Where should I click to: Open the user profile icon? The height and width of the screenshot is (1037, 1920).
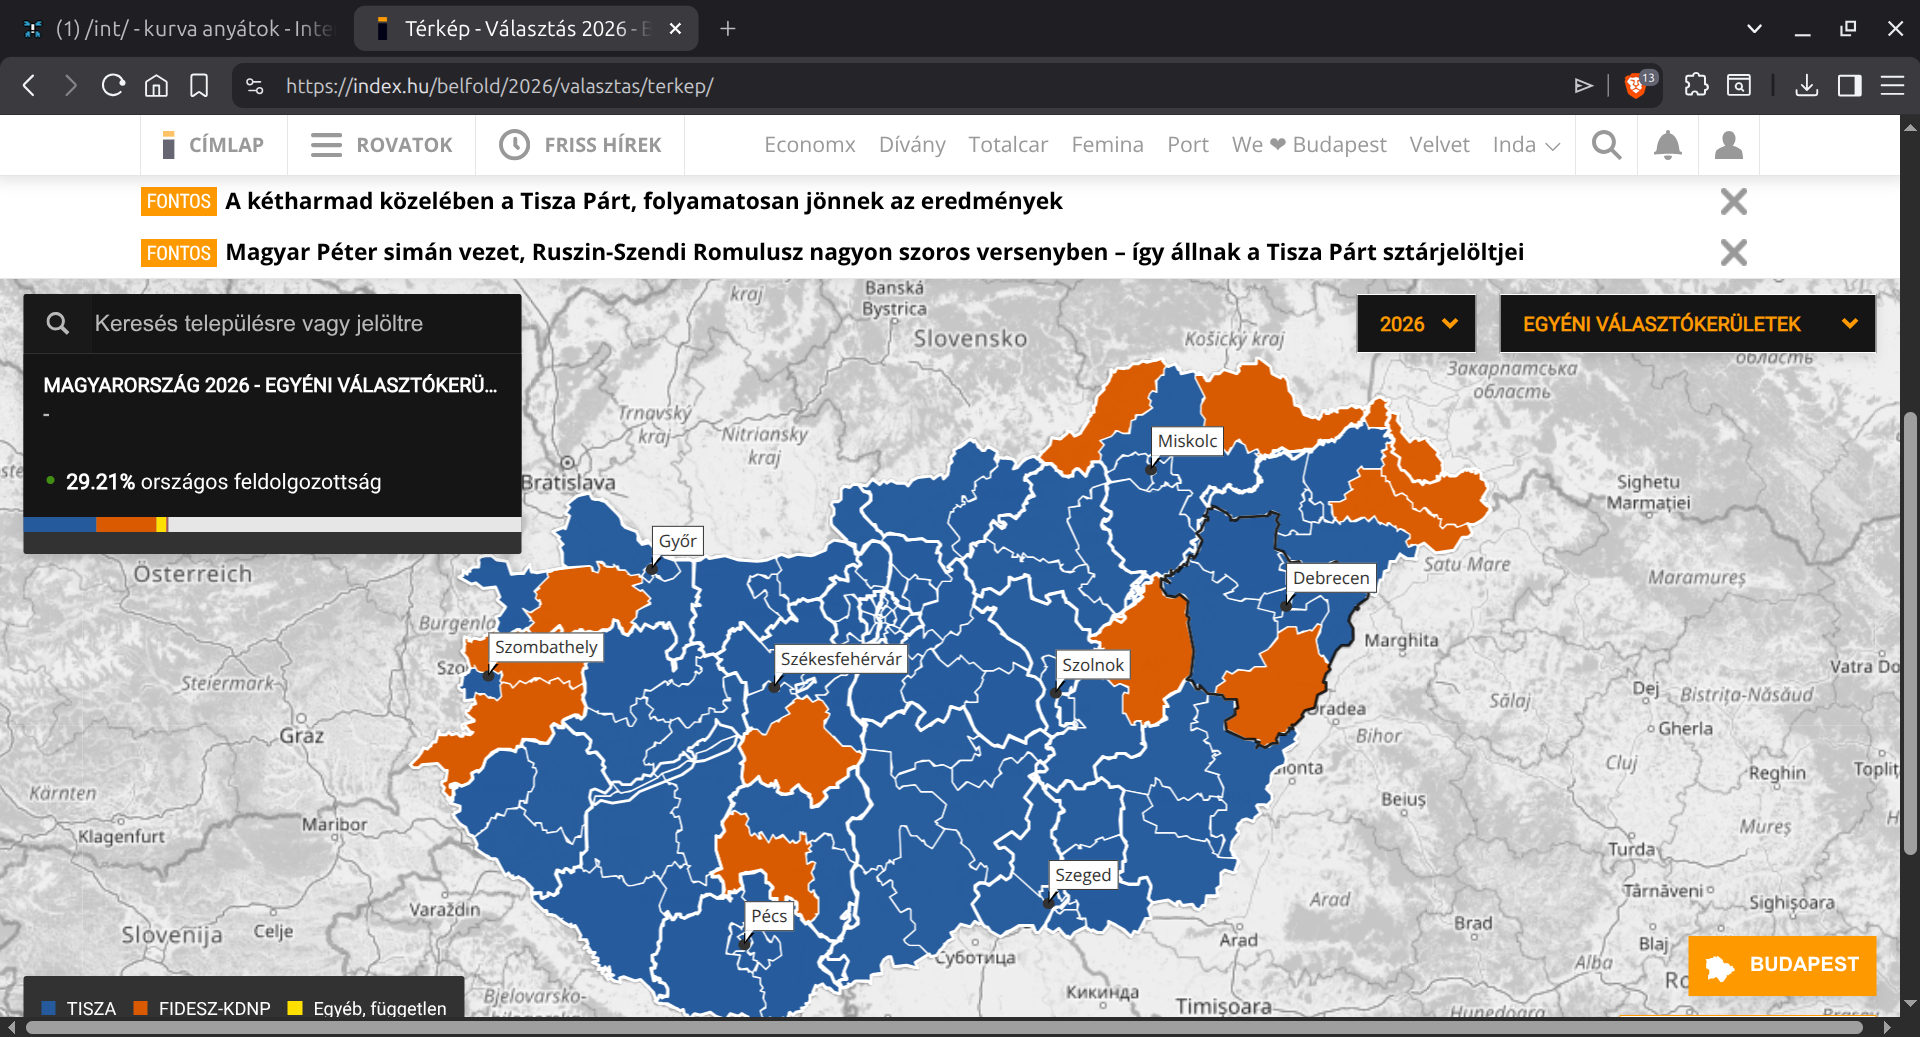click(x=1728, y=145)
